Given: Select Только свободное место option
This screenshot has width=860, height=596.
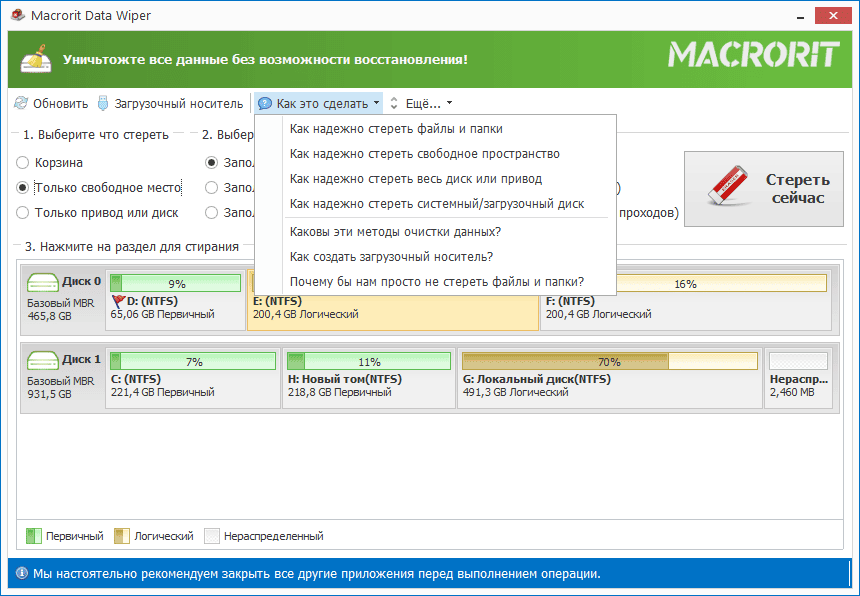Looking at the screenshot, I should tap(22, 187).
